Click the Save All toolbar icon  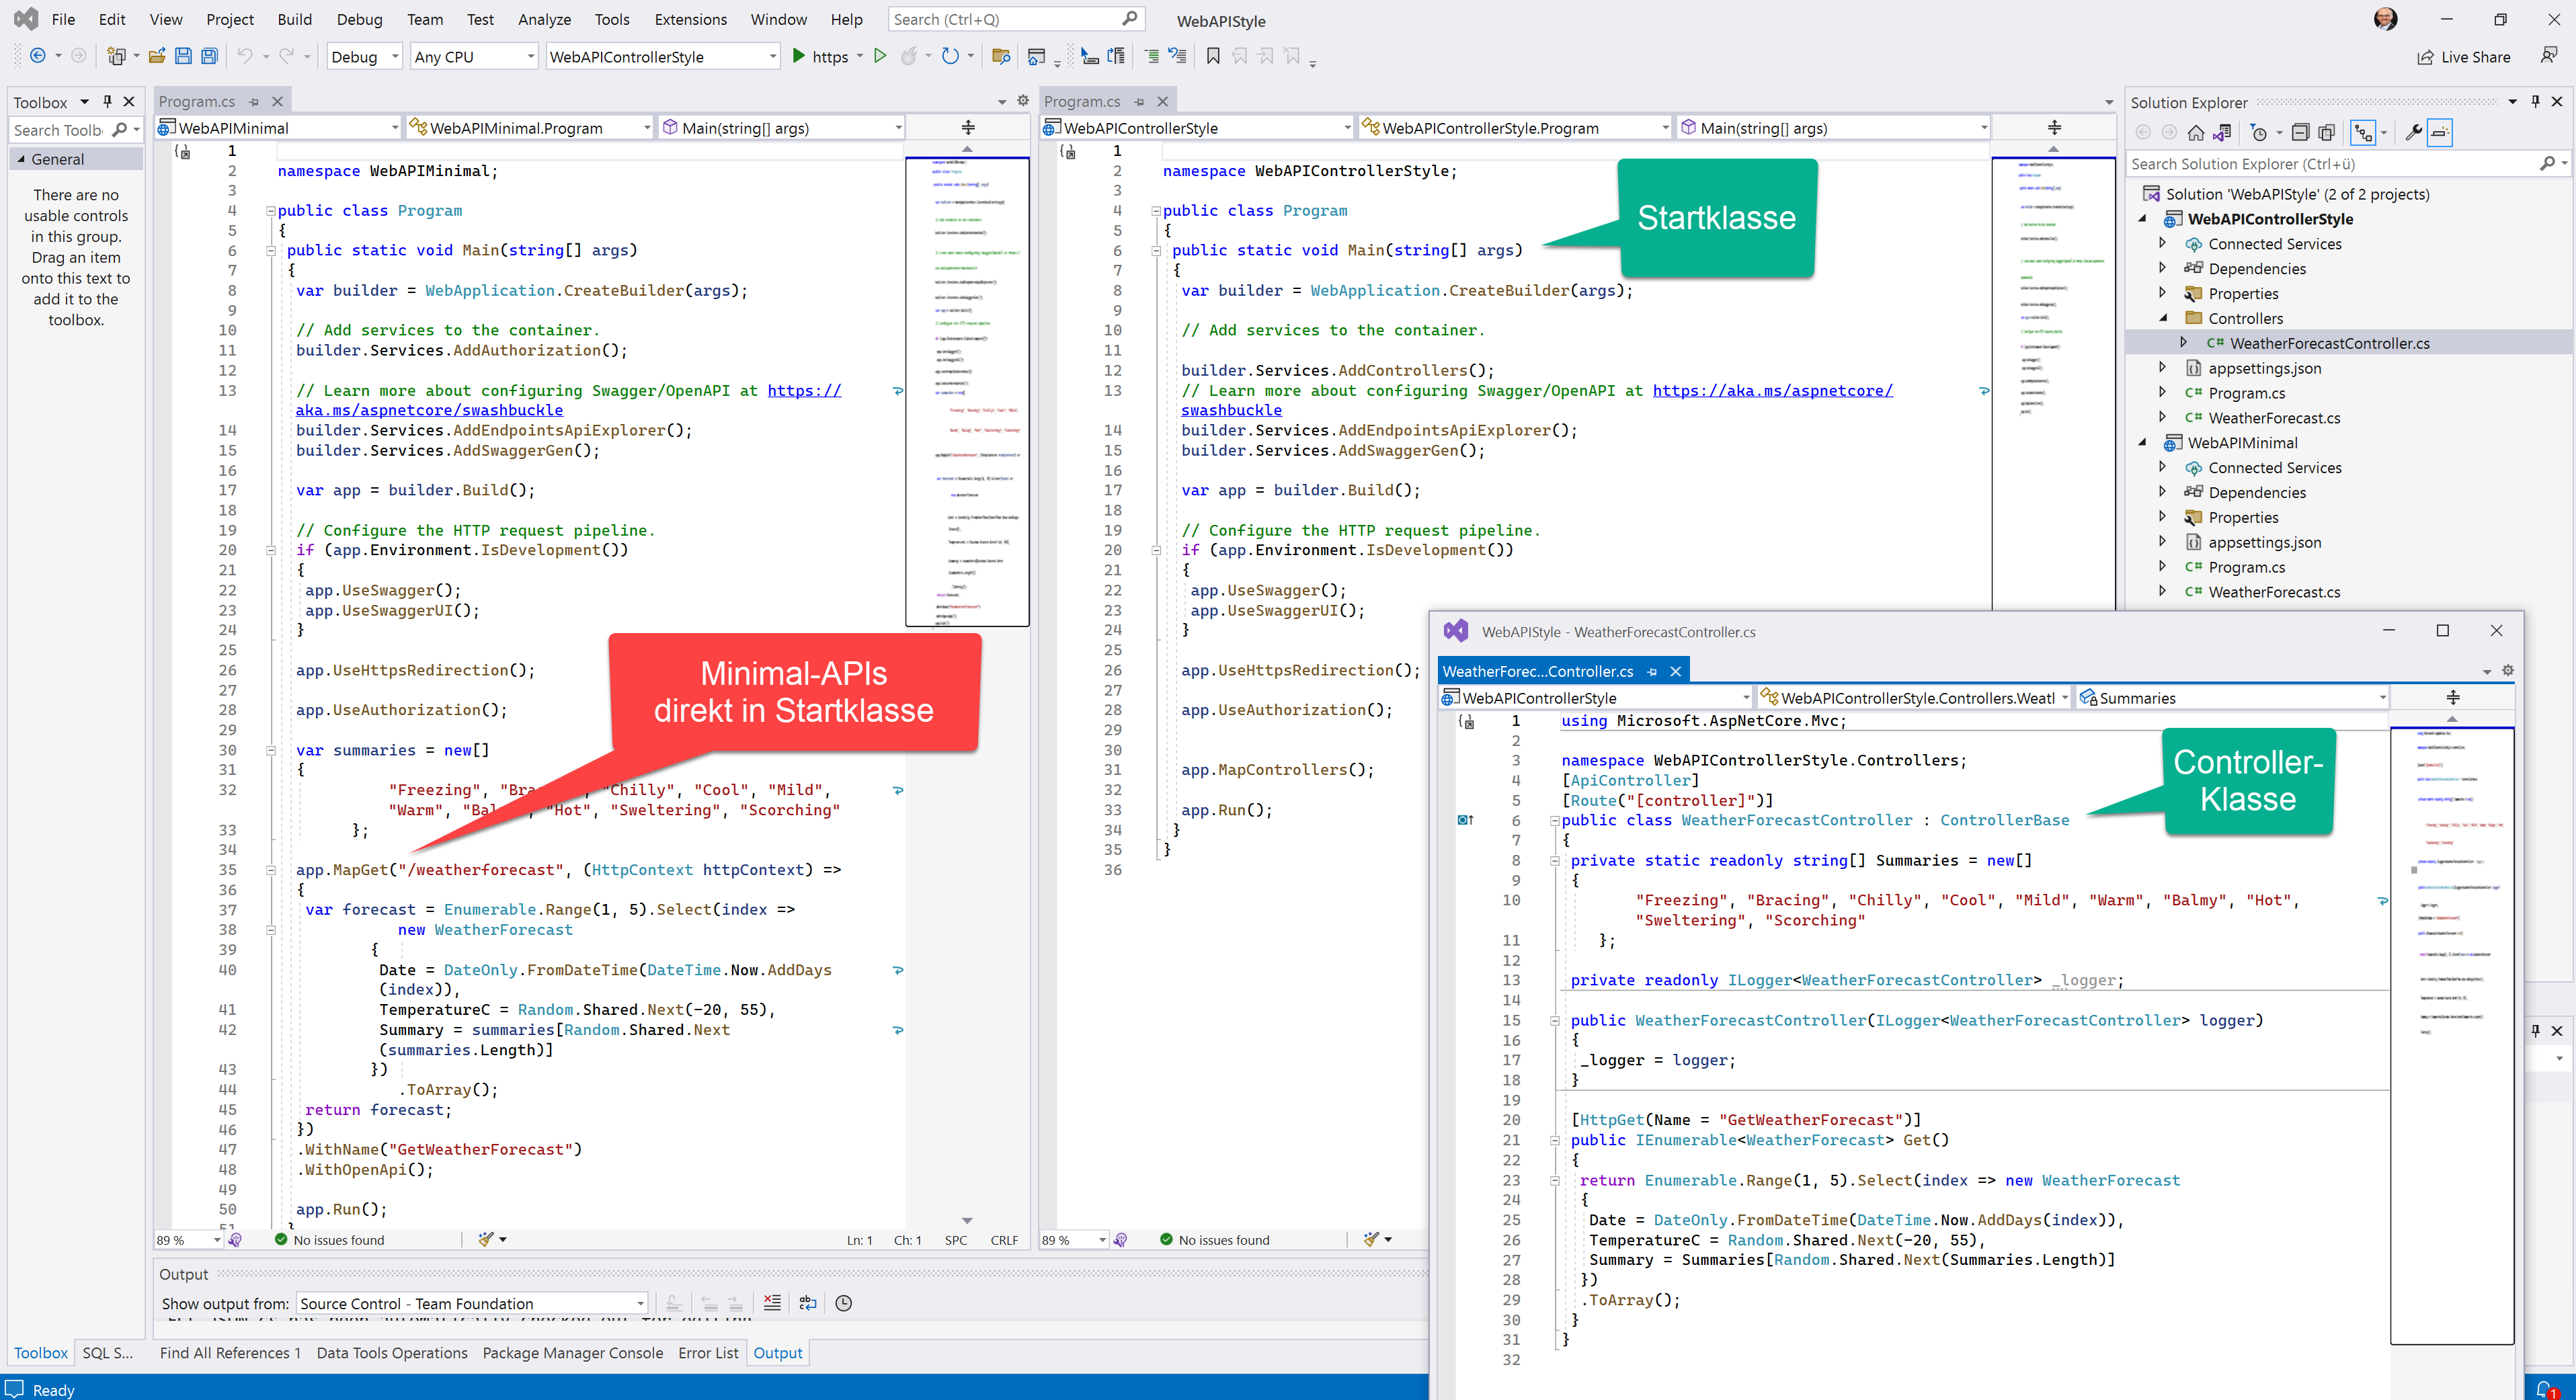(209, 57)
